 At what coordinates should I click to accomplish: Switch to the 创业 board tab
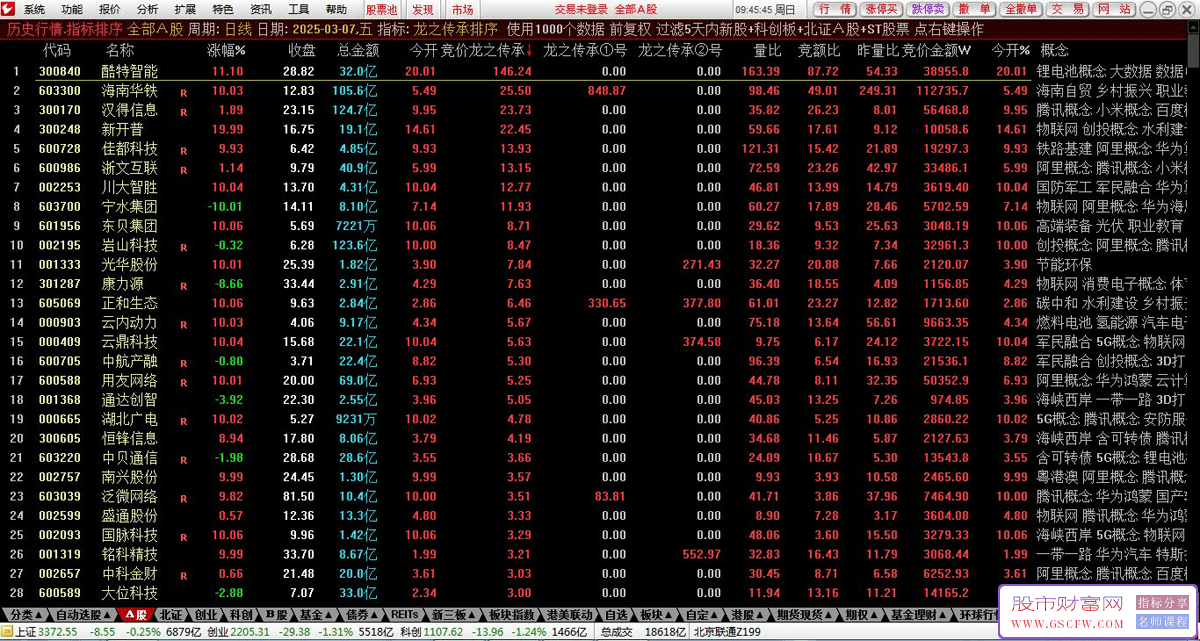(x=206, y=614)
